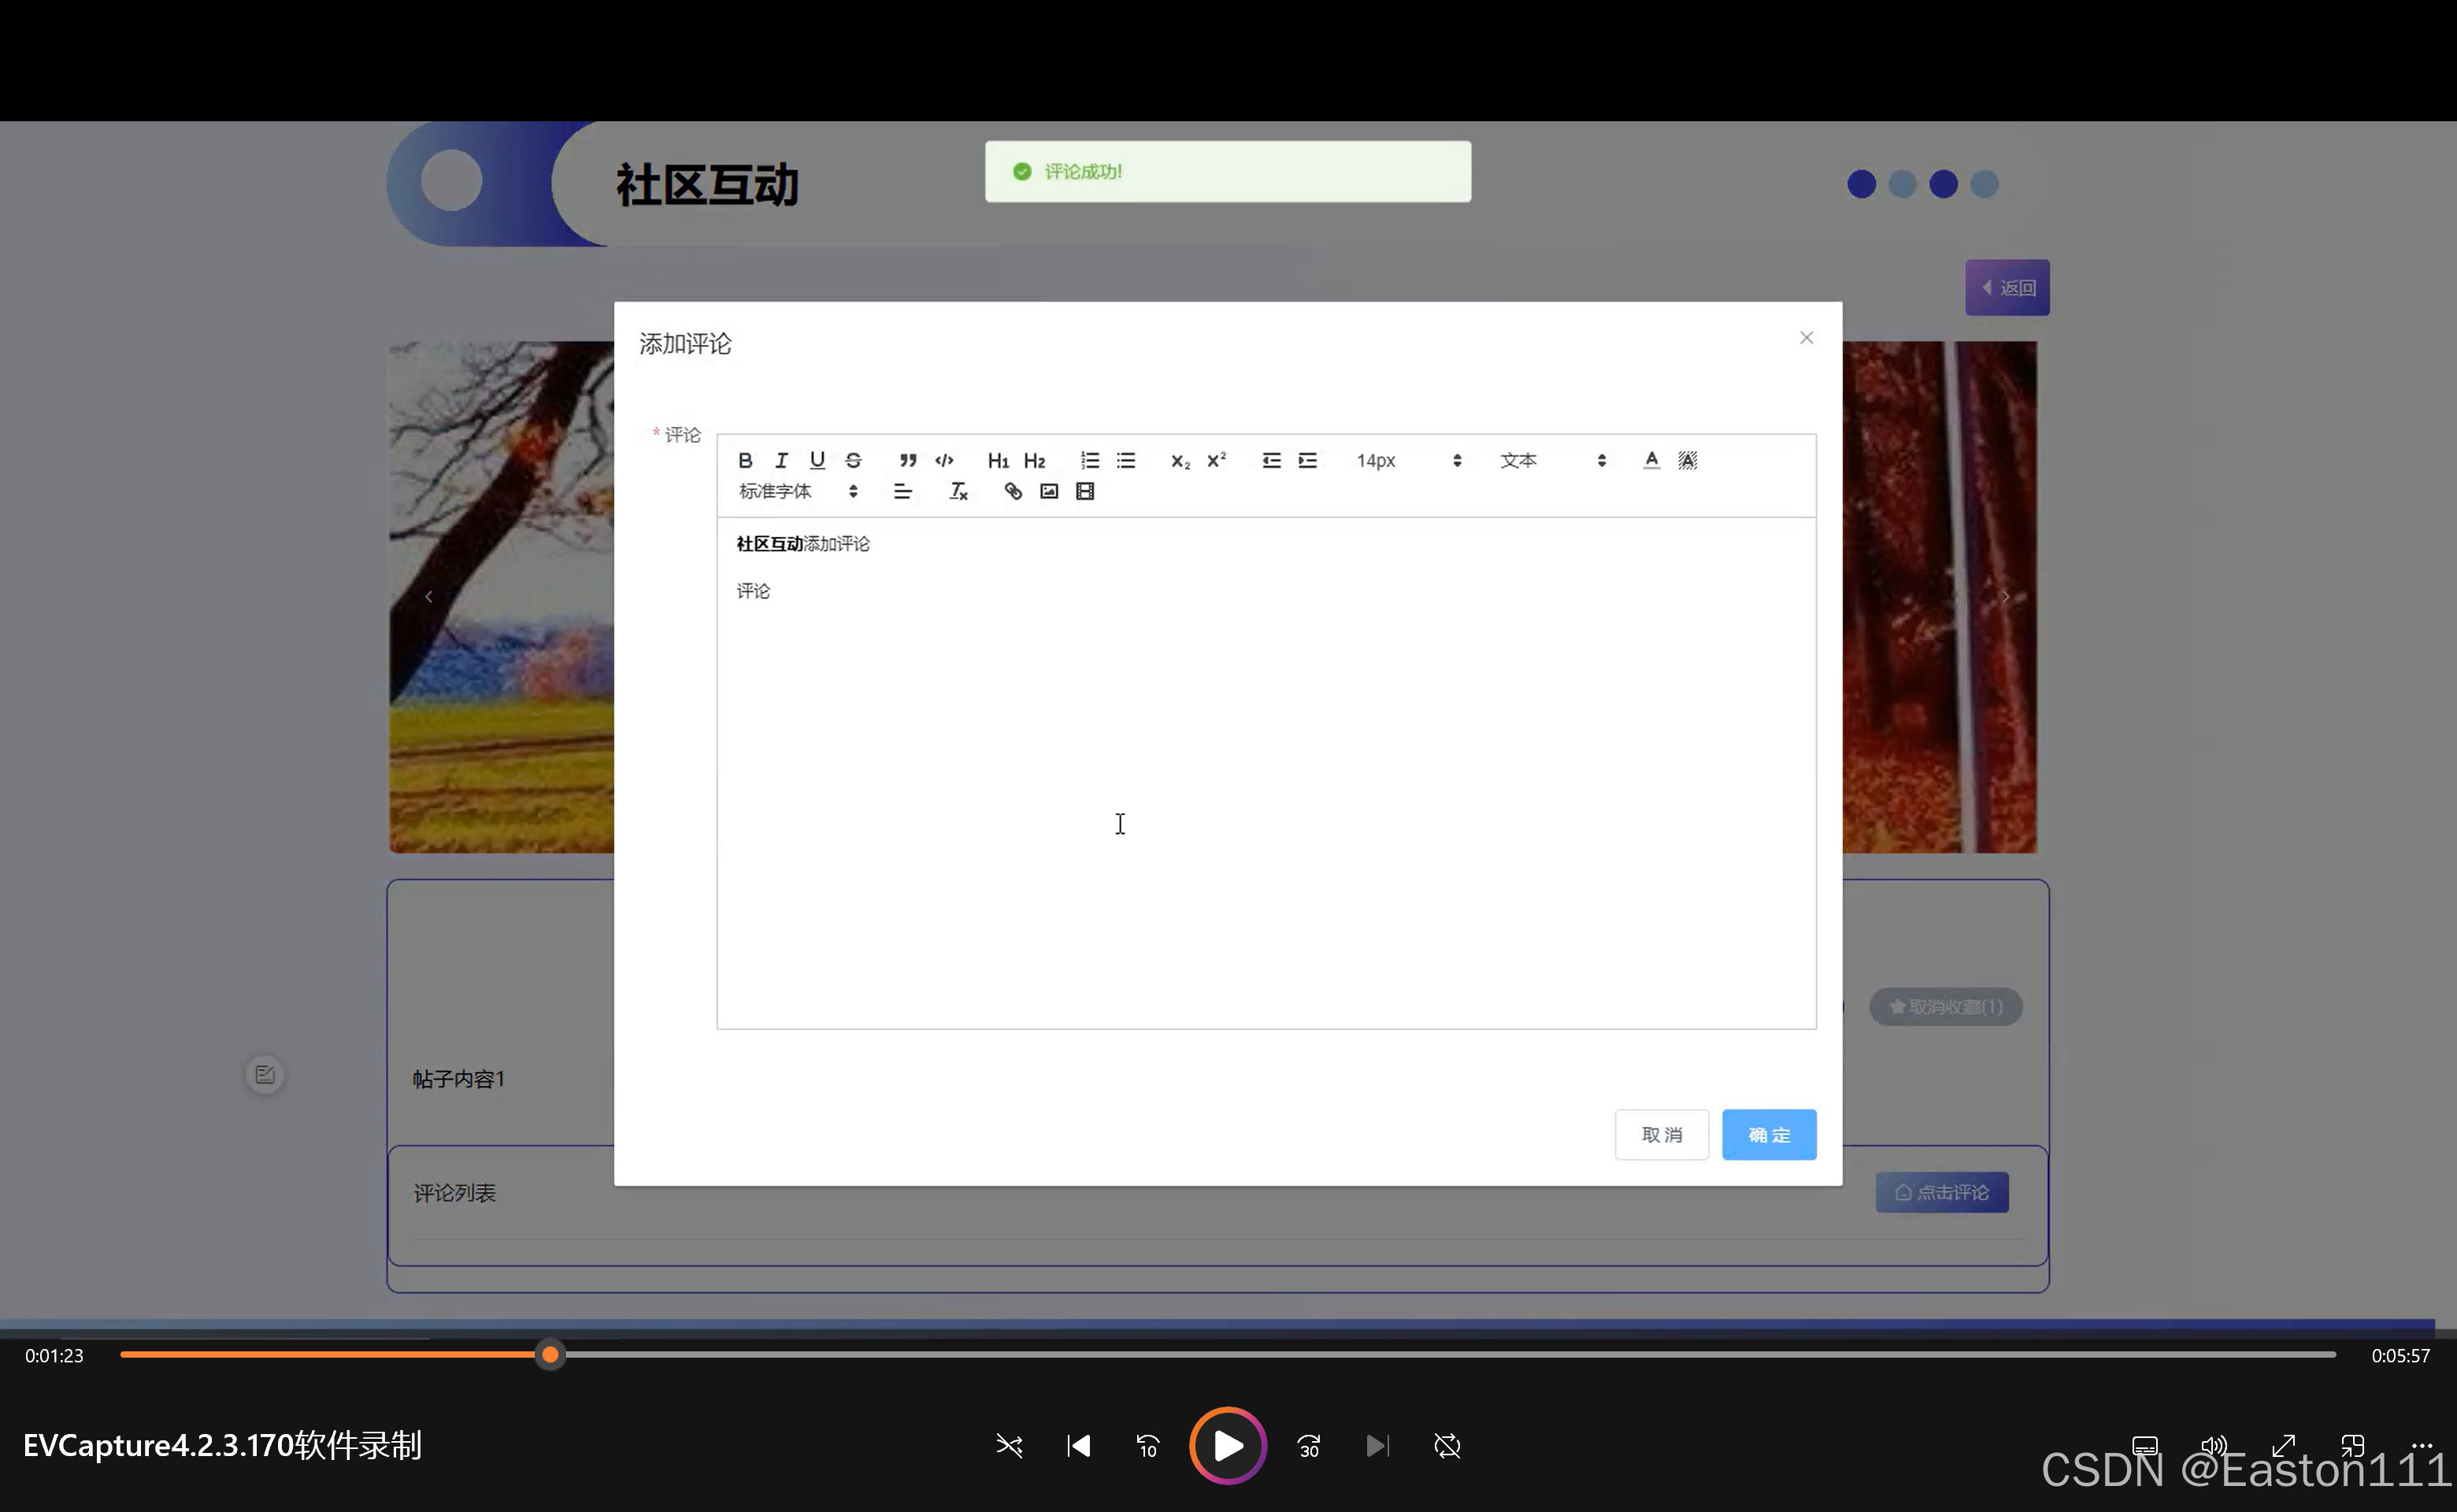The height and width of the screenshot is (1512, 2457).
Task: Apply Heading 1 style
Action: click(x=997, y=460)
